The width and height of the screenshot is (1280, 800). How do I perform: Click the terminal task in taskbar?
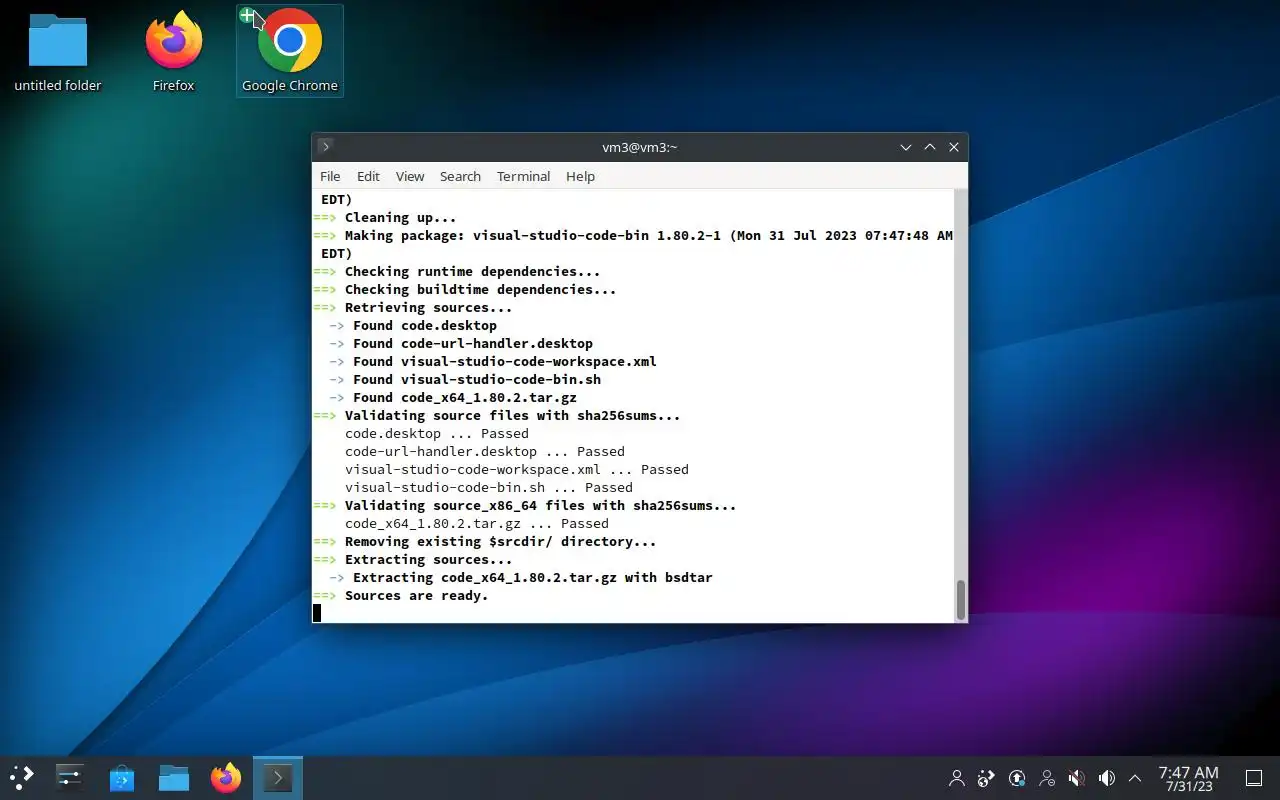click(x=278, y=777)
